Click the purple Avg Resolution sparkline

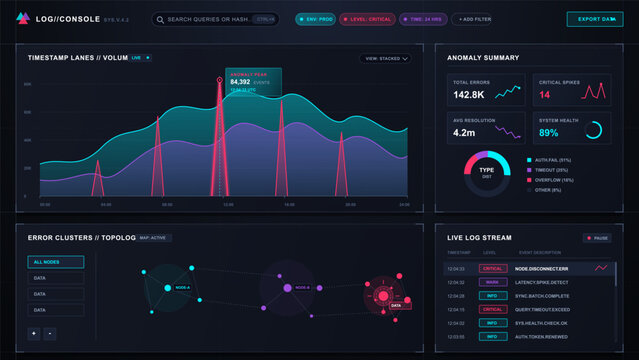point(508,132)
